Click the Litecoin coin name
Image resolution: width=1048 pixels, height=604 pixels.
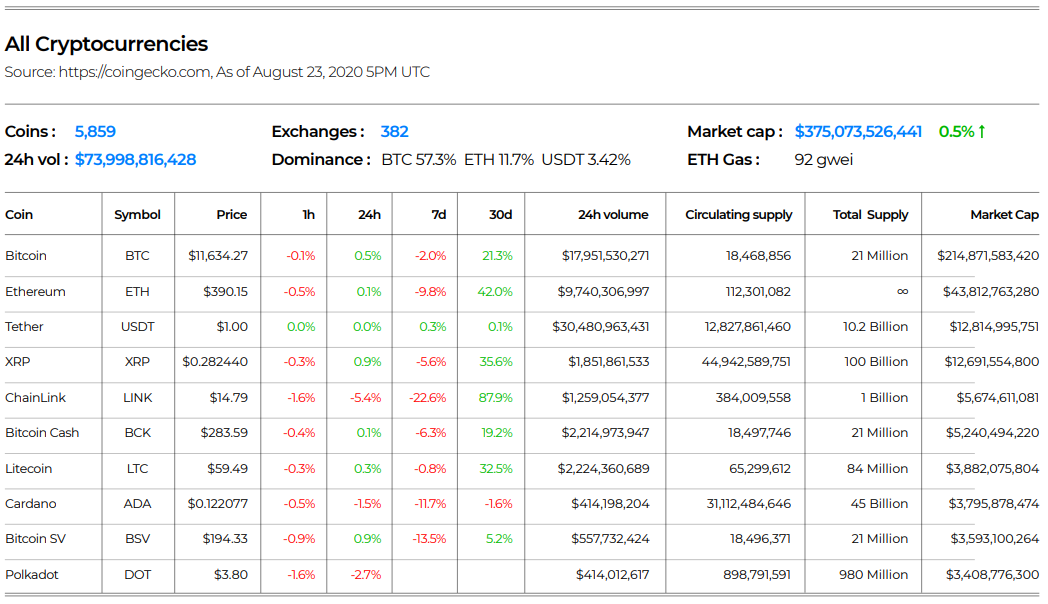pyautogui.click(x=28, y=468)
